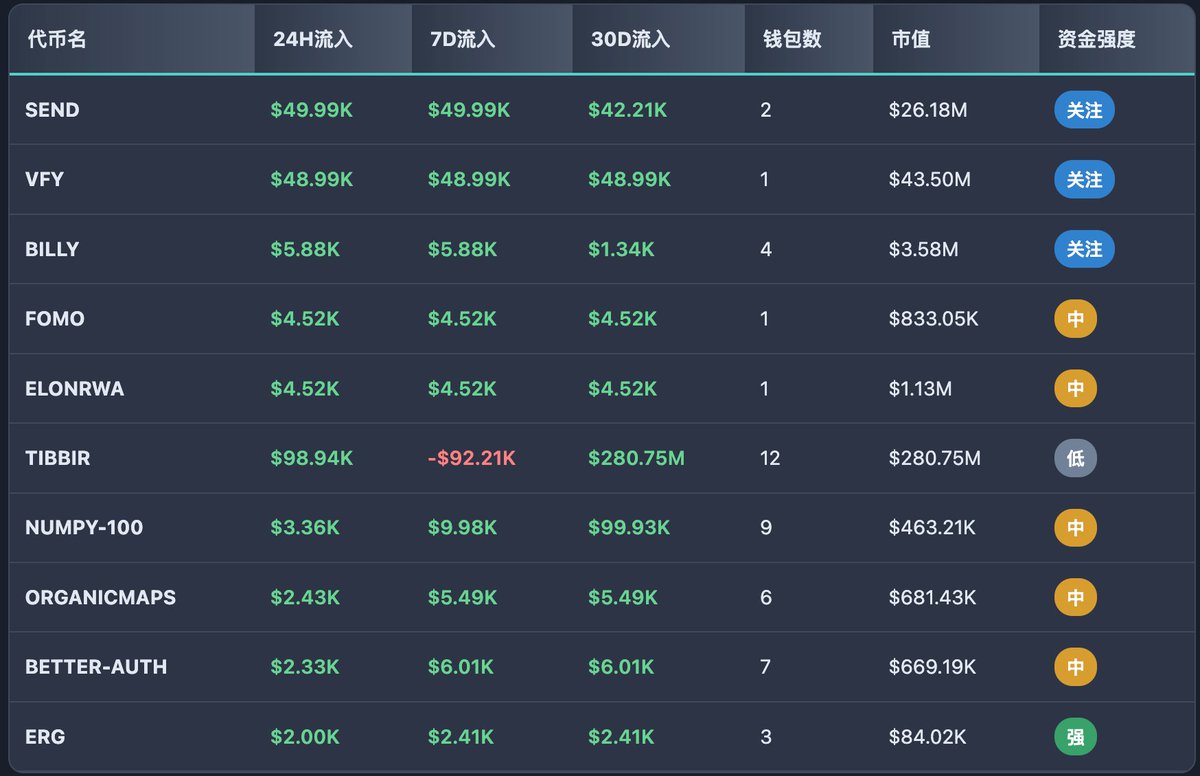This screenshot has height=776, width=1200.
Task: Click the 关注 badge in SEND row
Action: 1084,110
